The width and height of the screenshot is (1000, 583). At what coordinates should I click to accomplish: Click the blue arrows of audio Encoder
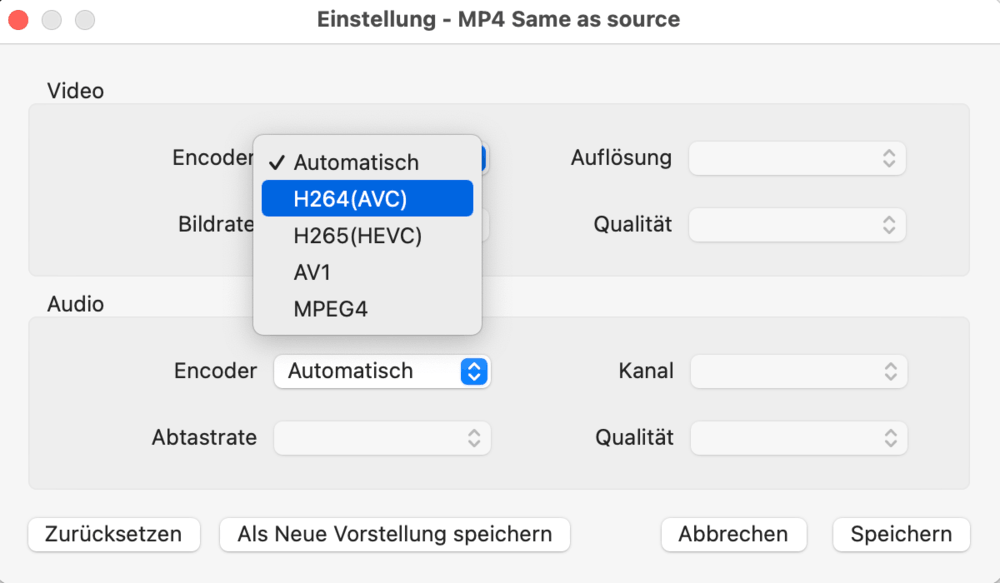click(x=473, y=371)
